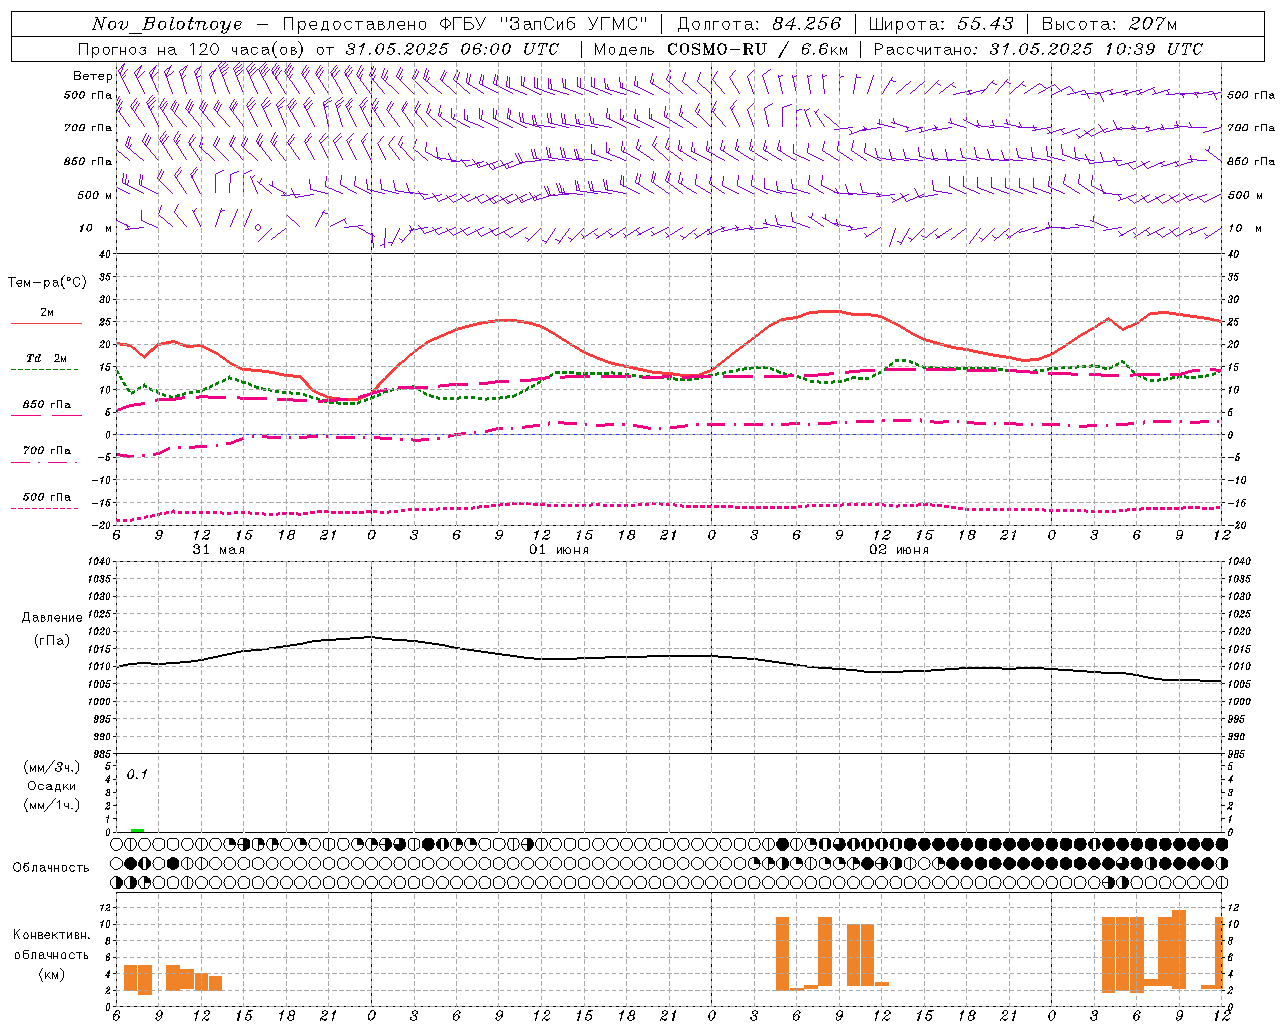Select the header text "Предоставлено ФГБУ ЗапСиб УГМС"

[465, 24]
